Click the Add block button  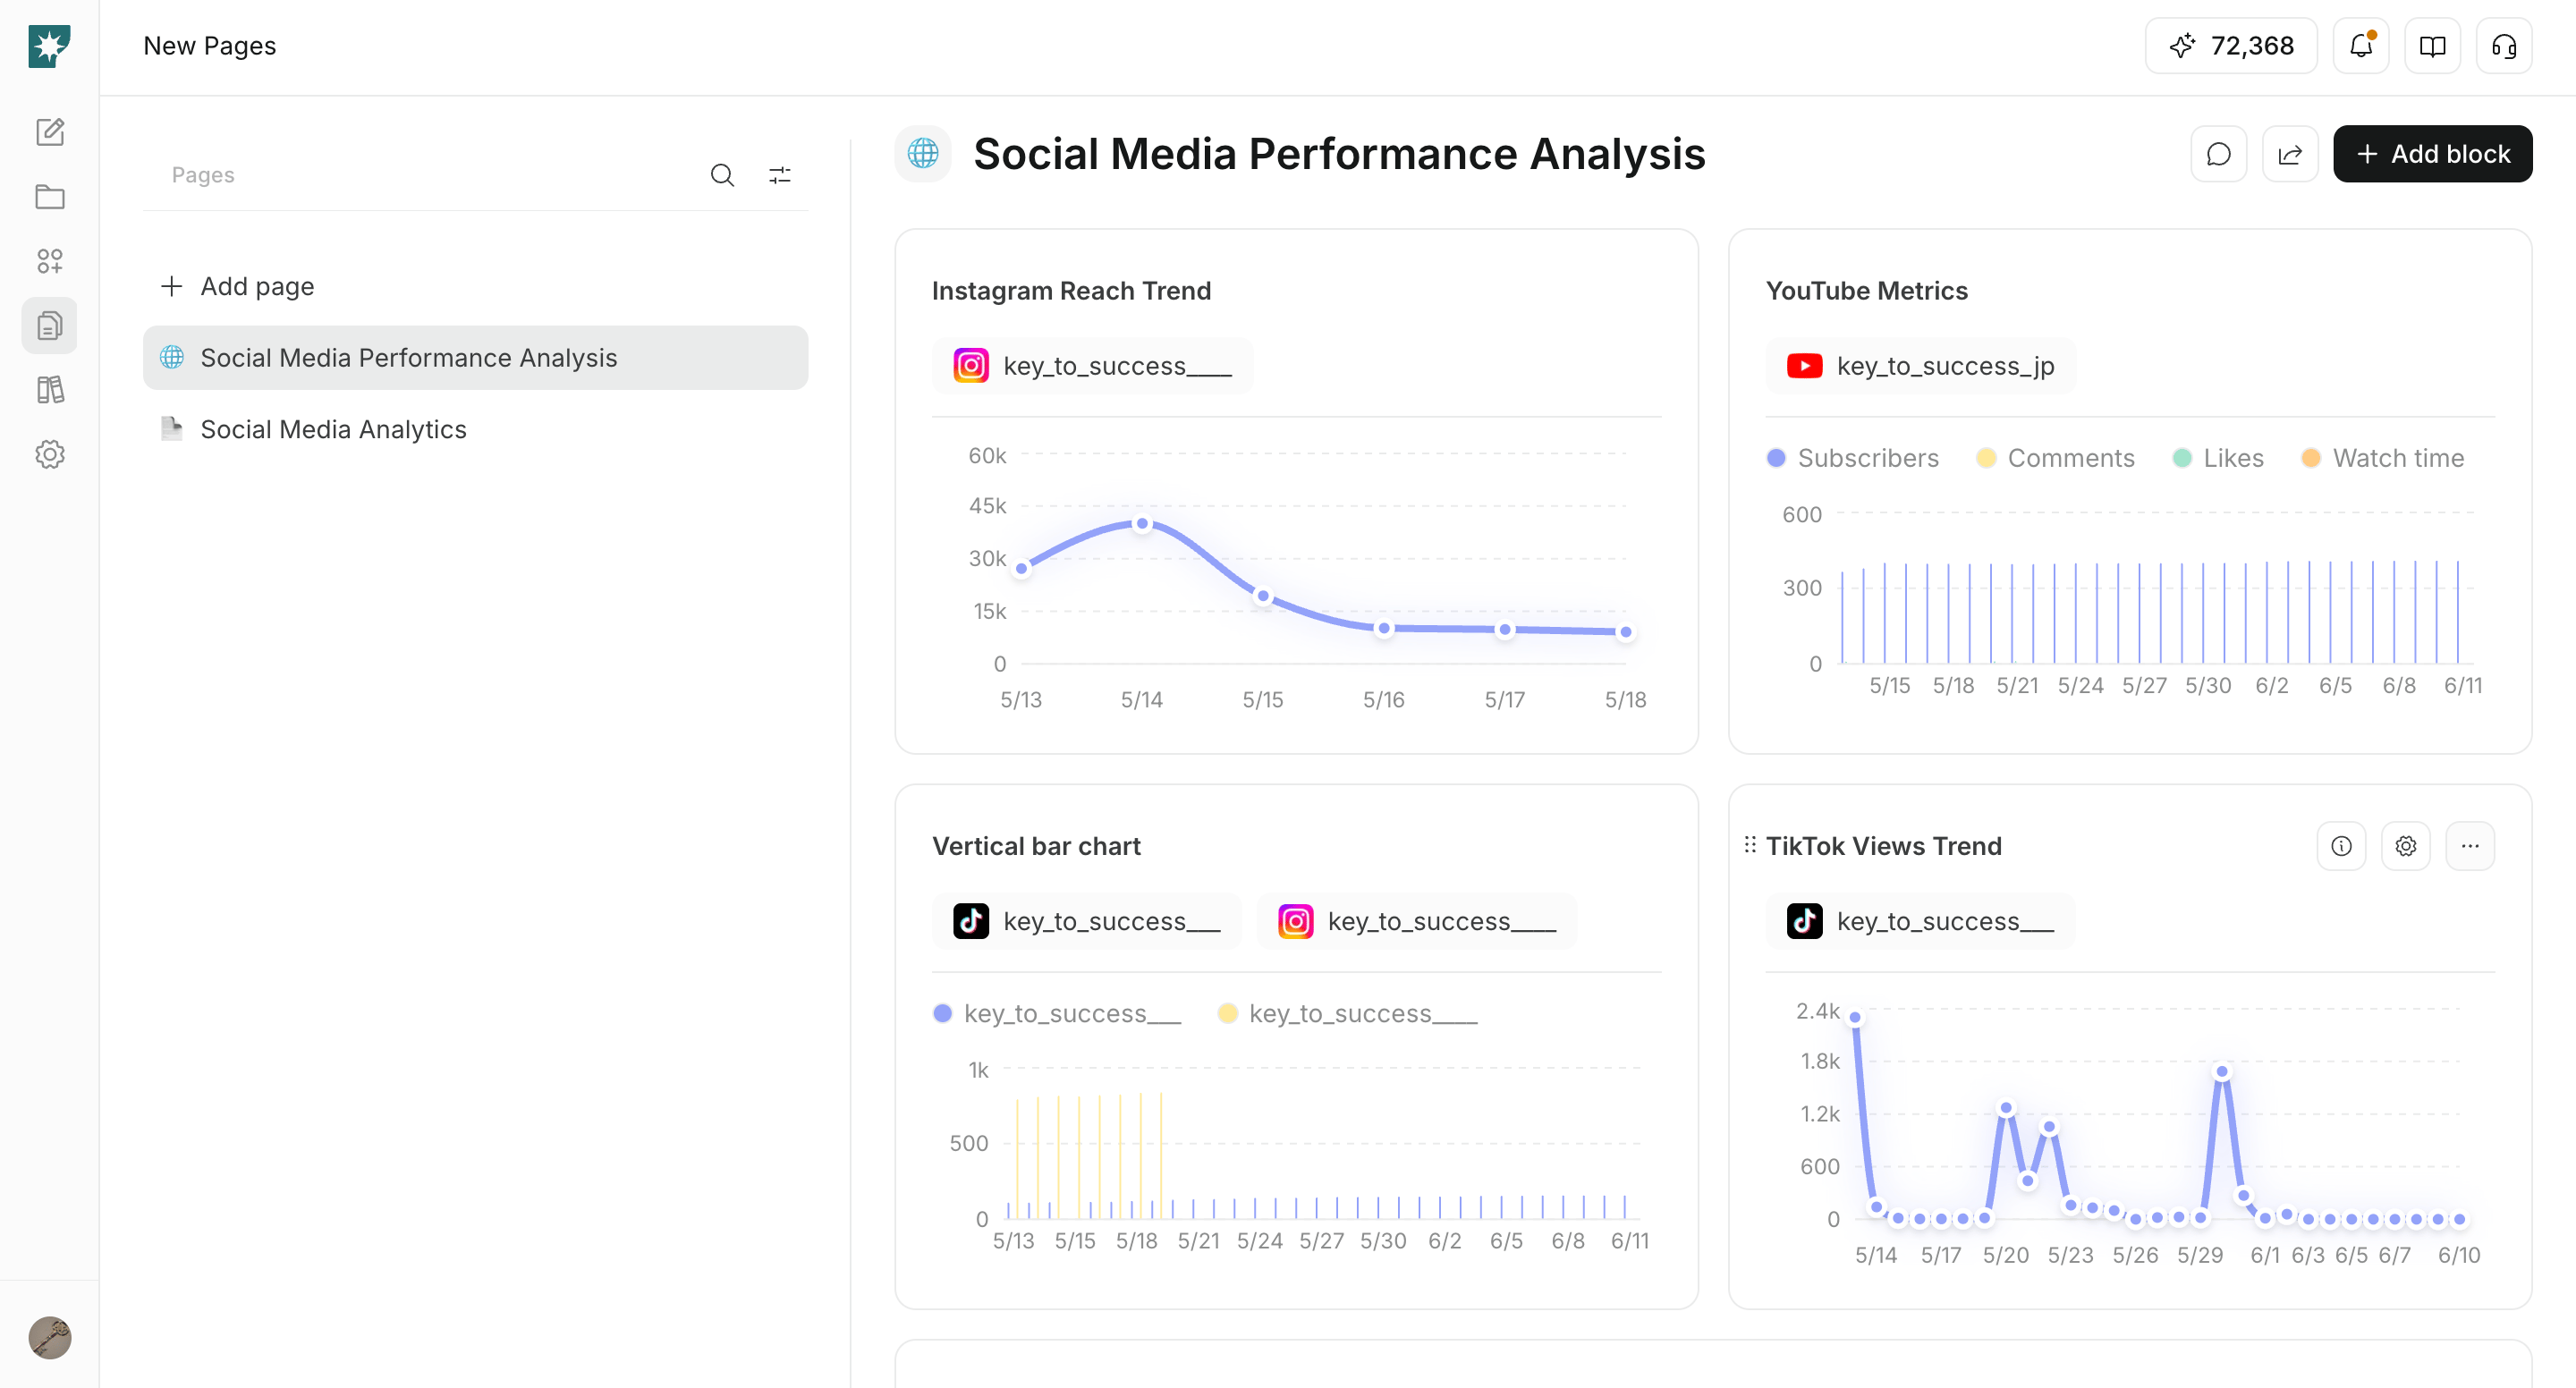point(2432,154)
